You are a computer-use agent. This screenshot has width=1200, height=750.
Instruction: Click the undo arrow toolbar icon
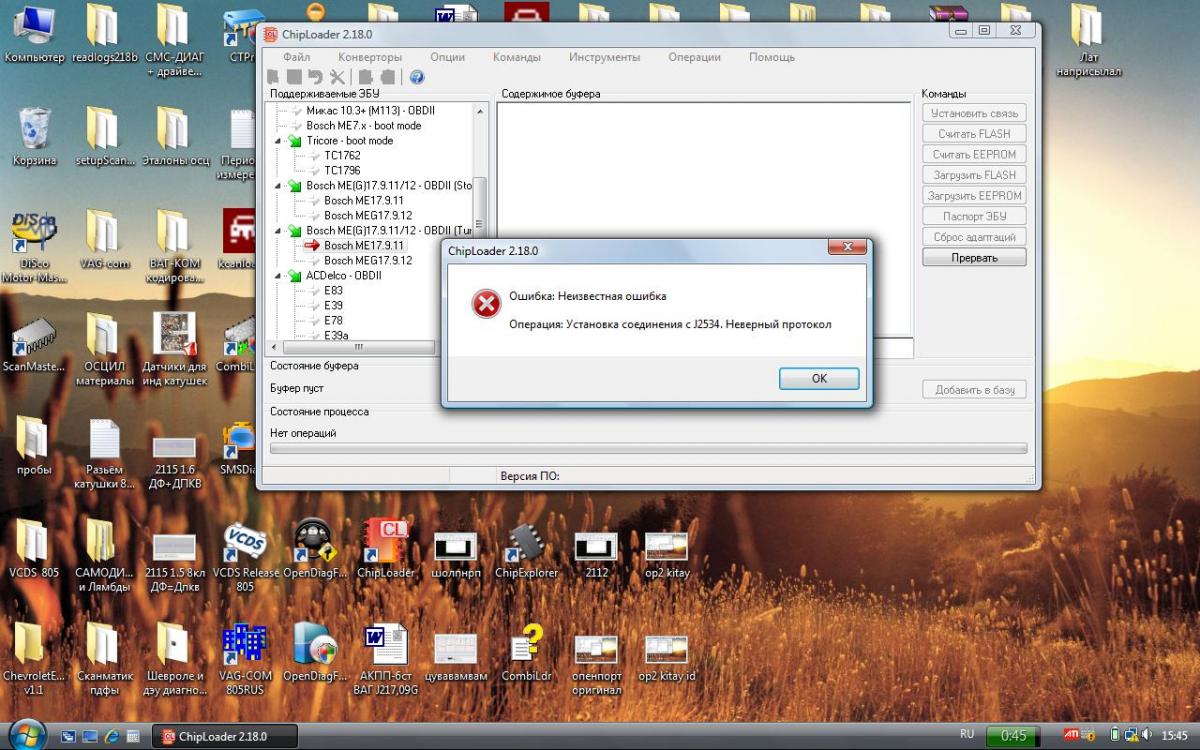click(315, 77)
